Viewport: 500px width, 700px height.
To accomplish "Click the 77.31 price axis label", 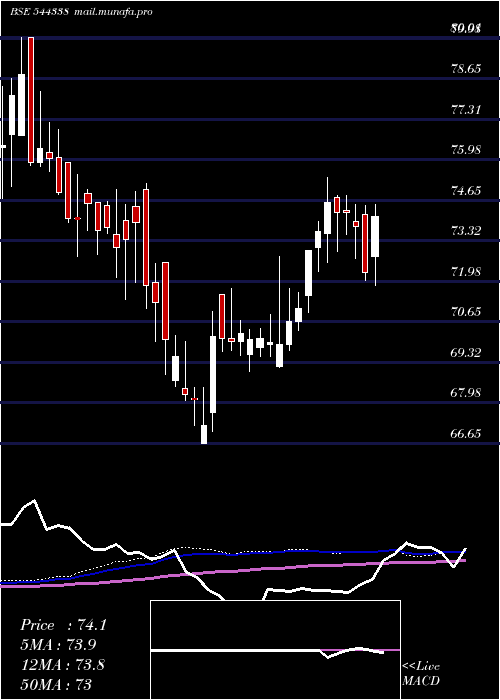I will coord(466,109).
